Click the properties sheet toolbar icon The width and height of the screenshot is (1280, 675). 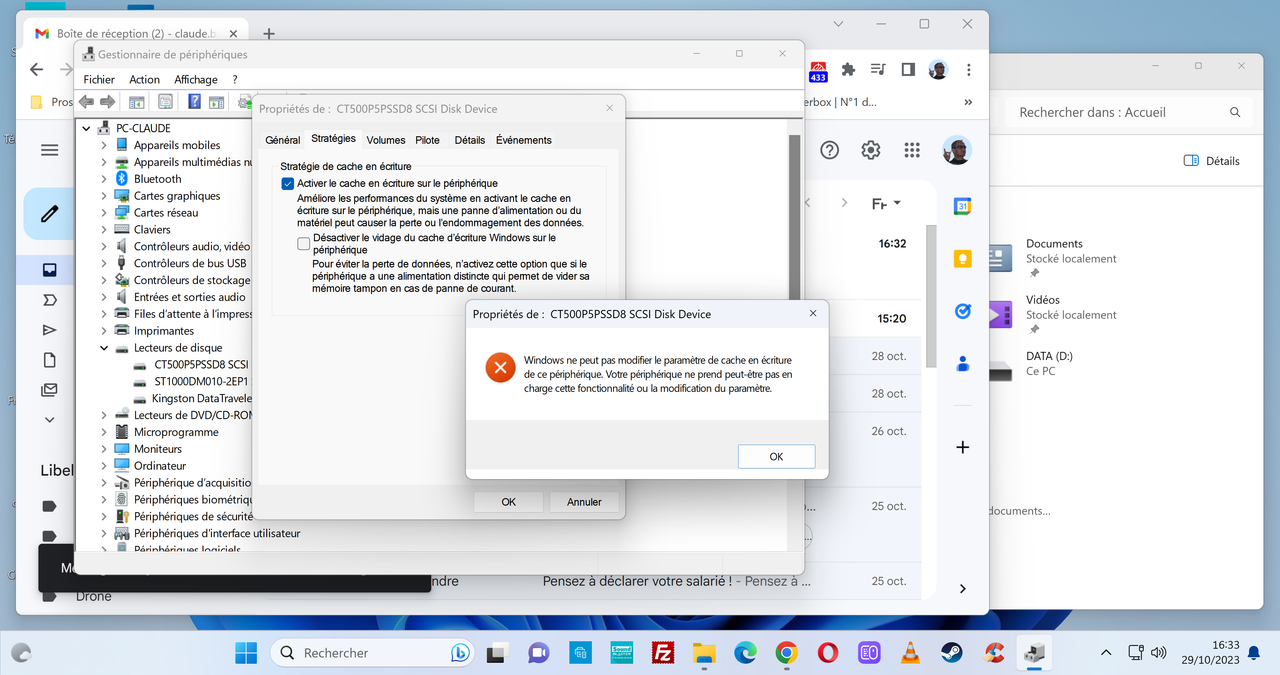(x=165, y=101)
